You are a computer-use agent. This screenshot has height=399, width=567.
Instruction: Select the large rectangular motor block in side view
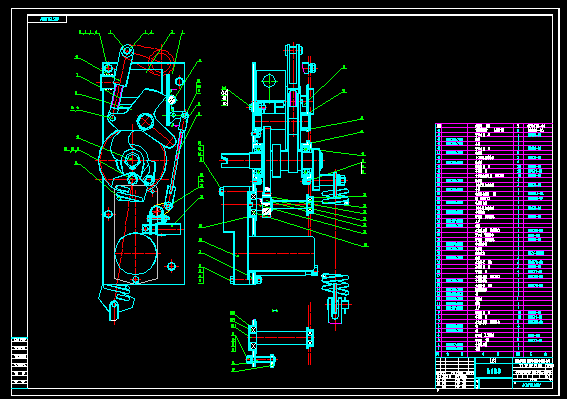pos(281,254)
